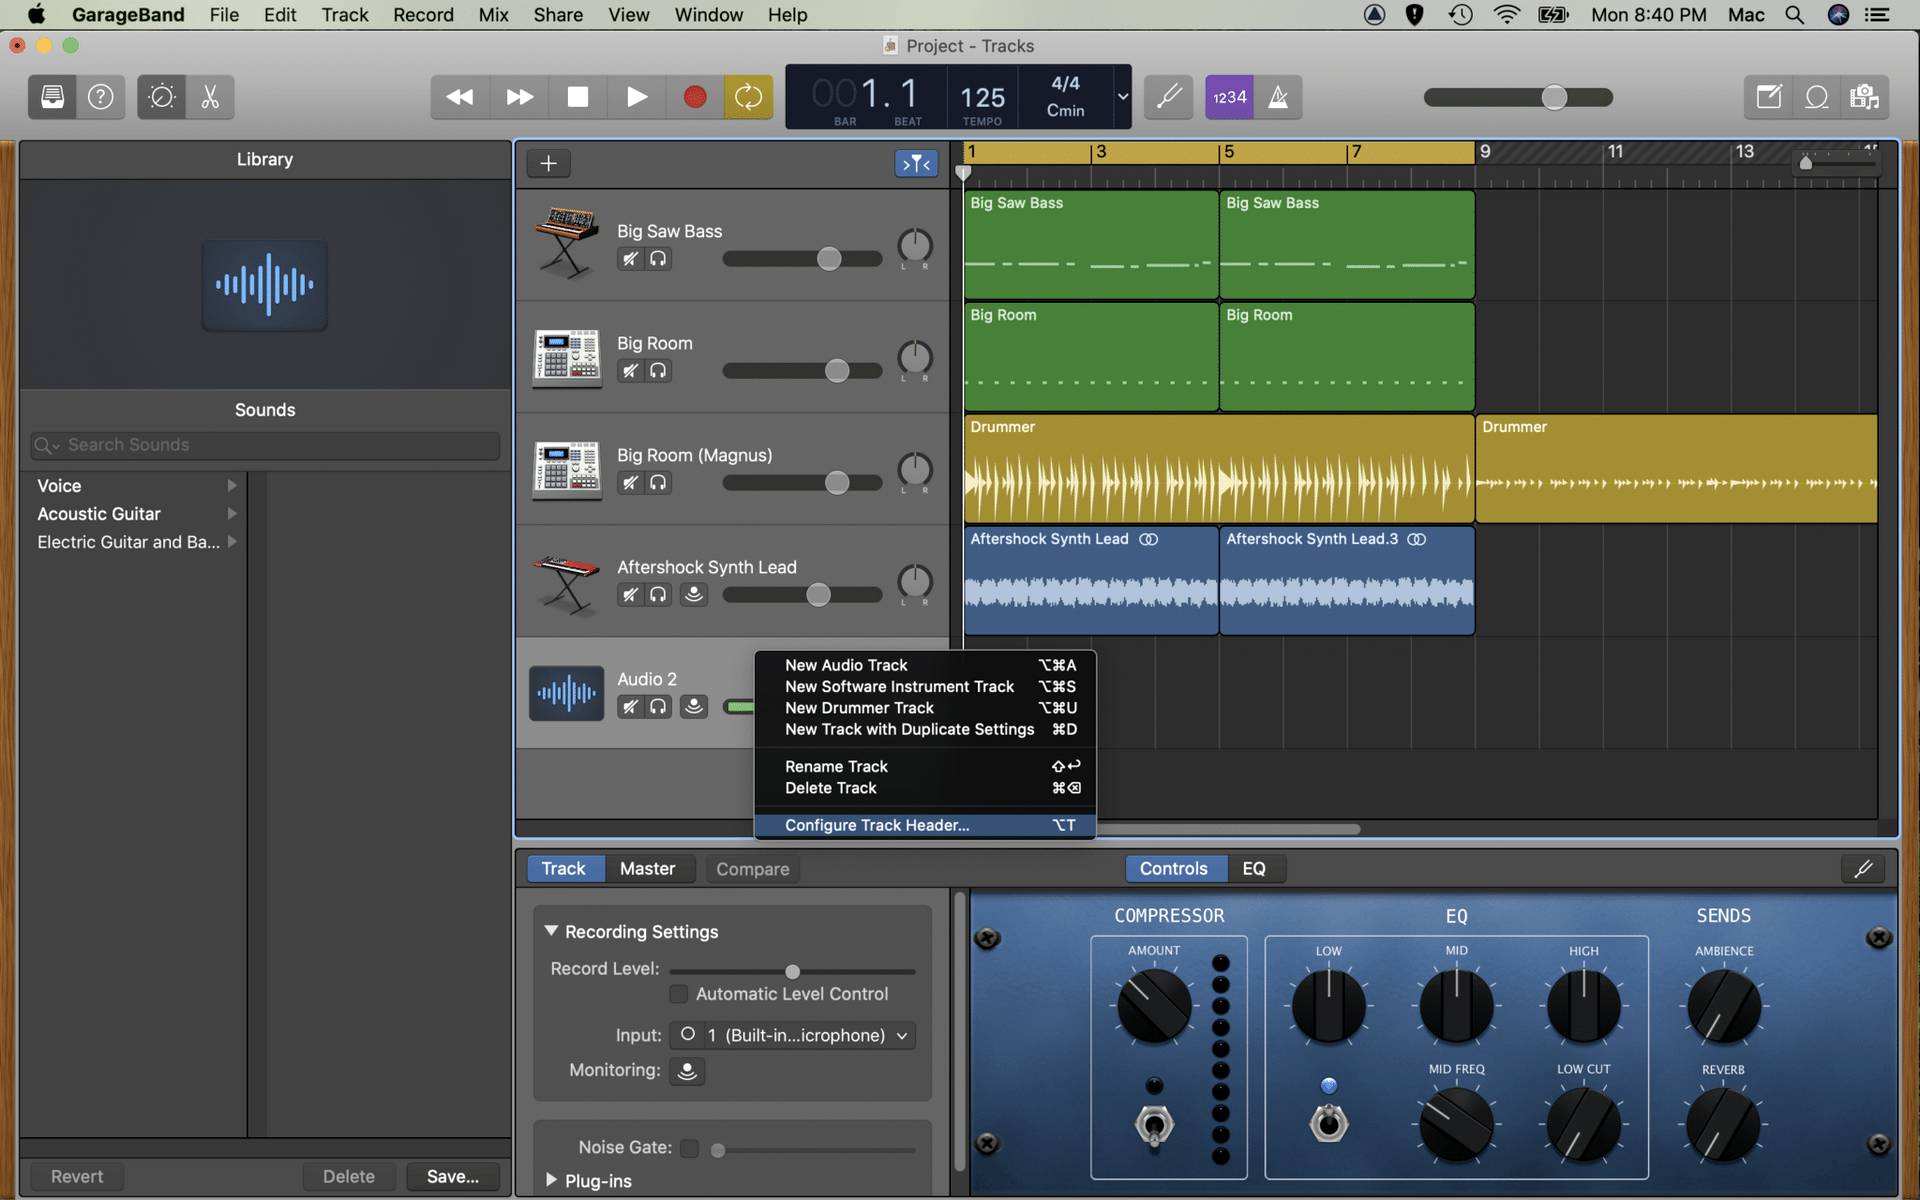This screenshot has height=1200, width=1920.
Task: Toggle the Count-in 1234 button
Action: point(1228,97)
